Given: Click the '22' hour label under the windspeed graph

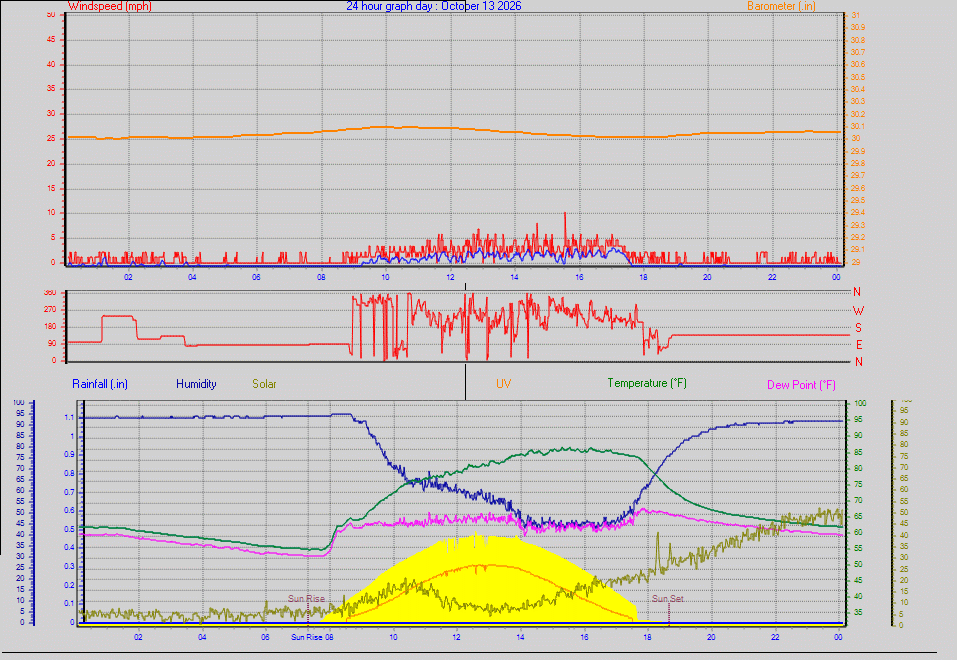Looking at the screenshot, I should [772, 277].
